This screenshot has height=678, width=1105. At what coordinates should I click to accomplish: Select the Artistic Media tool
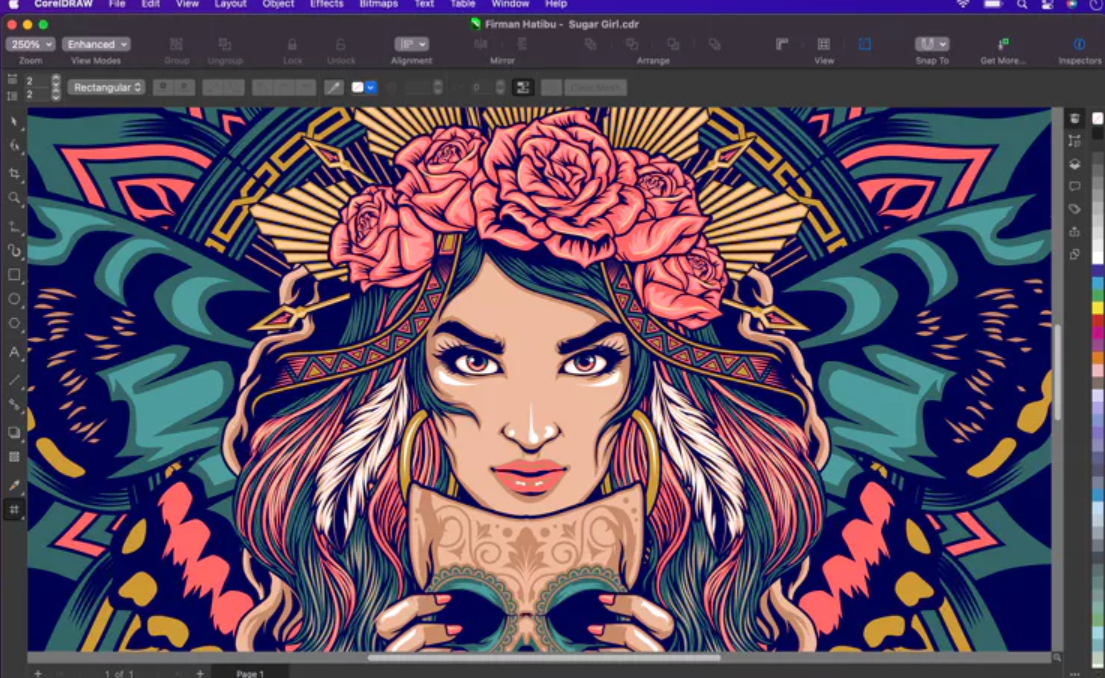click(13, 250)
